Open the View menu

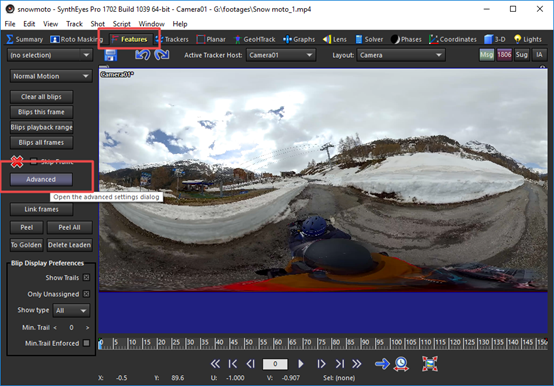[x=50, y=24]
